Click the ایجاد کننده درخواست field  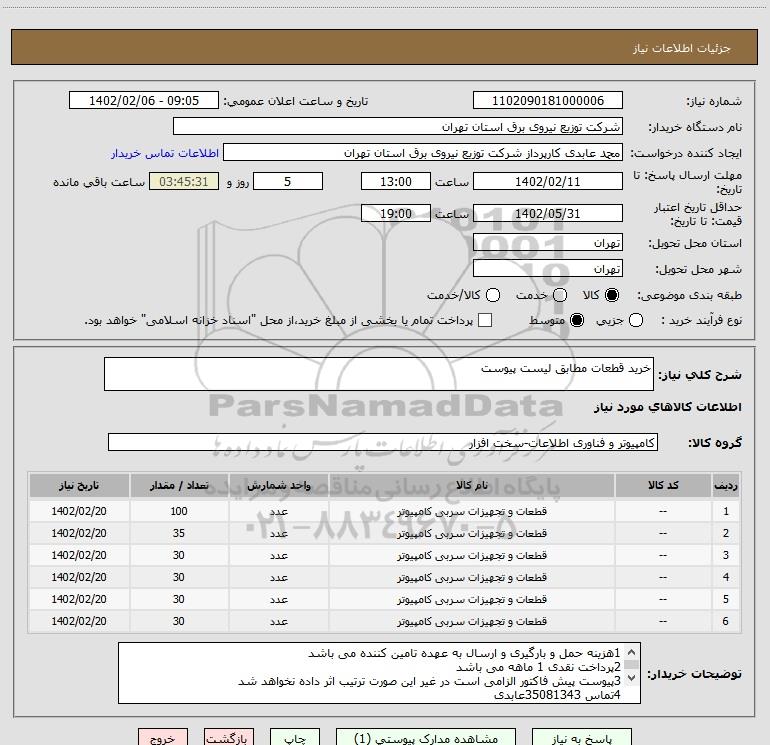click(423, 153)
